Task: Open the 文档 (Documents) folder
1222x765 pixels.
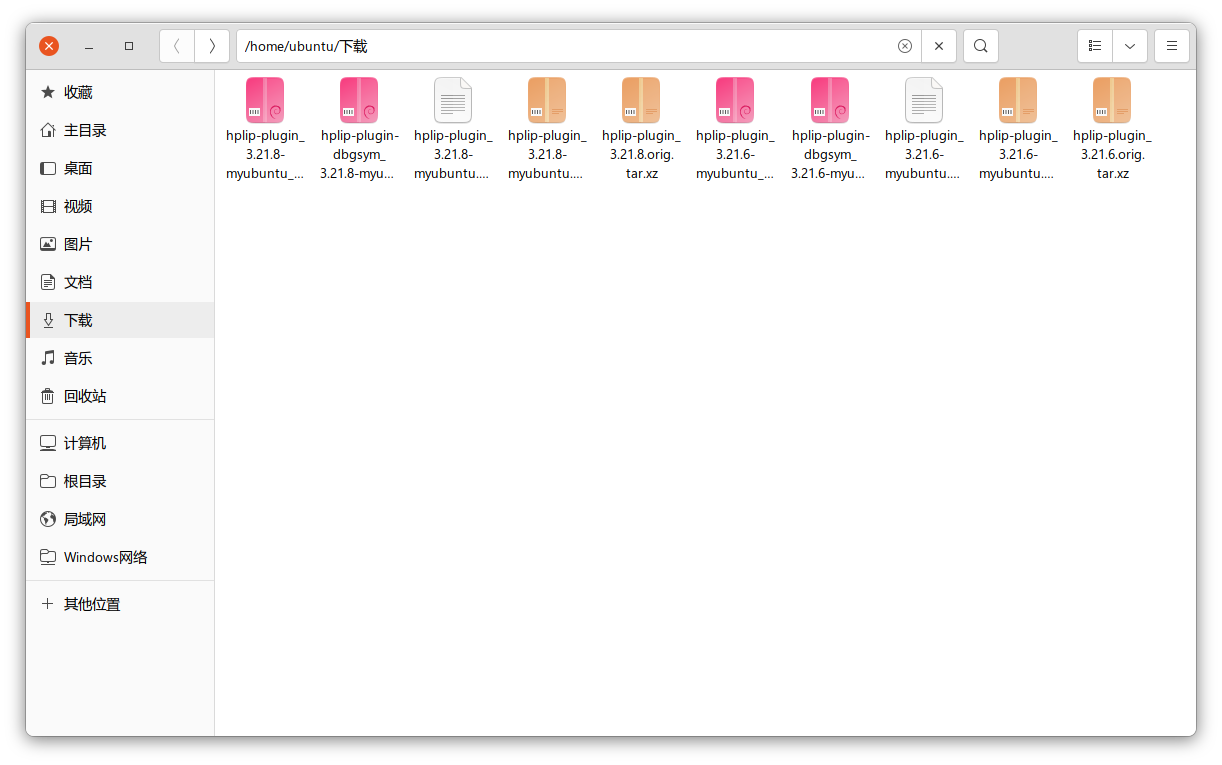Action: point(120,282)
